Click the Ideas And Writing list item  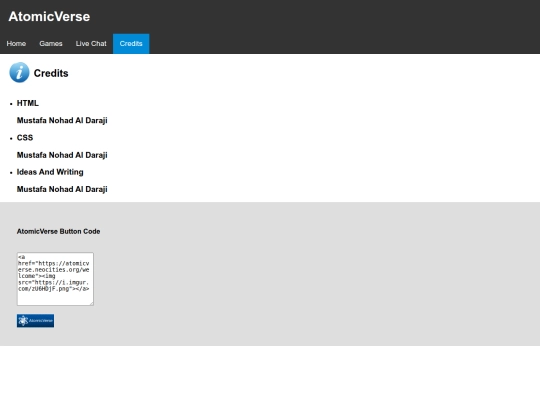[50, 172]
